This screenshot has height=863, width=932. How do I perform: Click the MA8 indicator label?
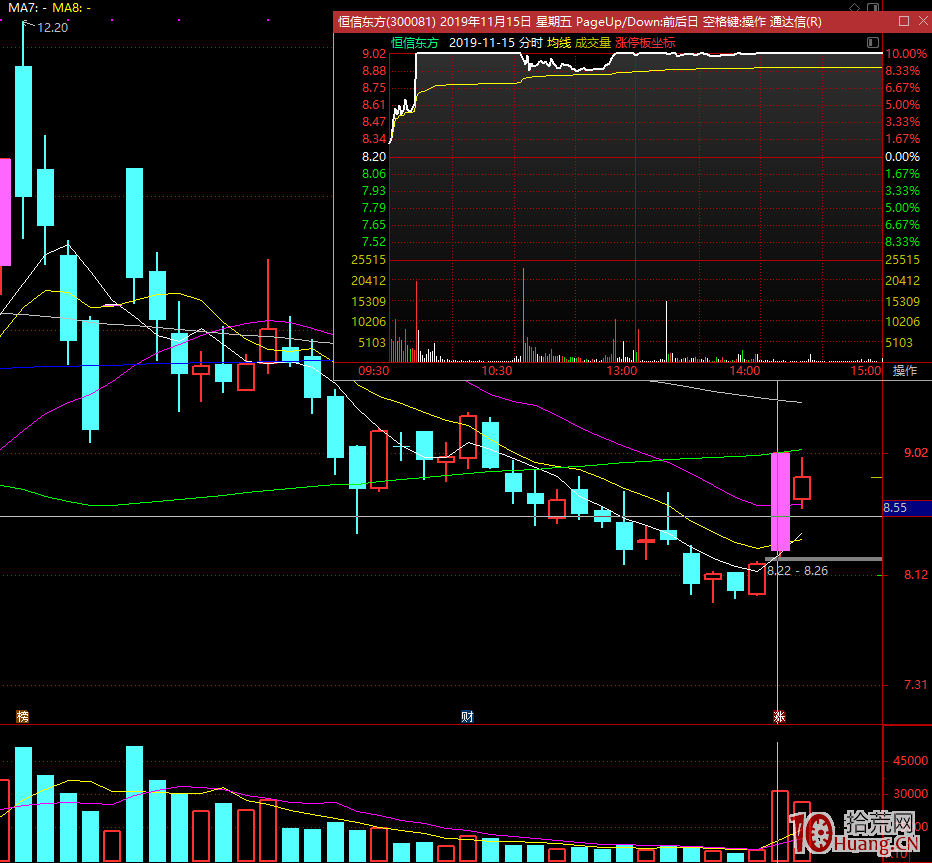(x=70, y=8)
